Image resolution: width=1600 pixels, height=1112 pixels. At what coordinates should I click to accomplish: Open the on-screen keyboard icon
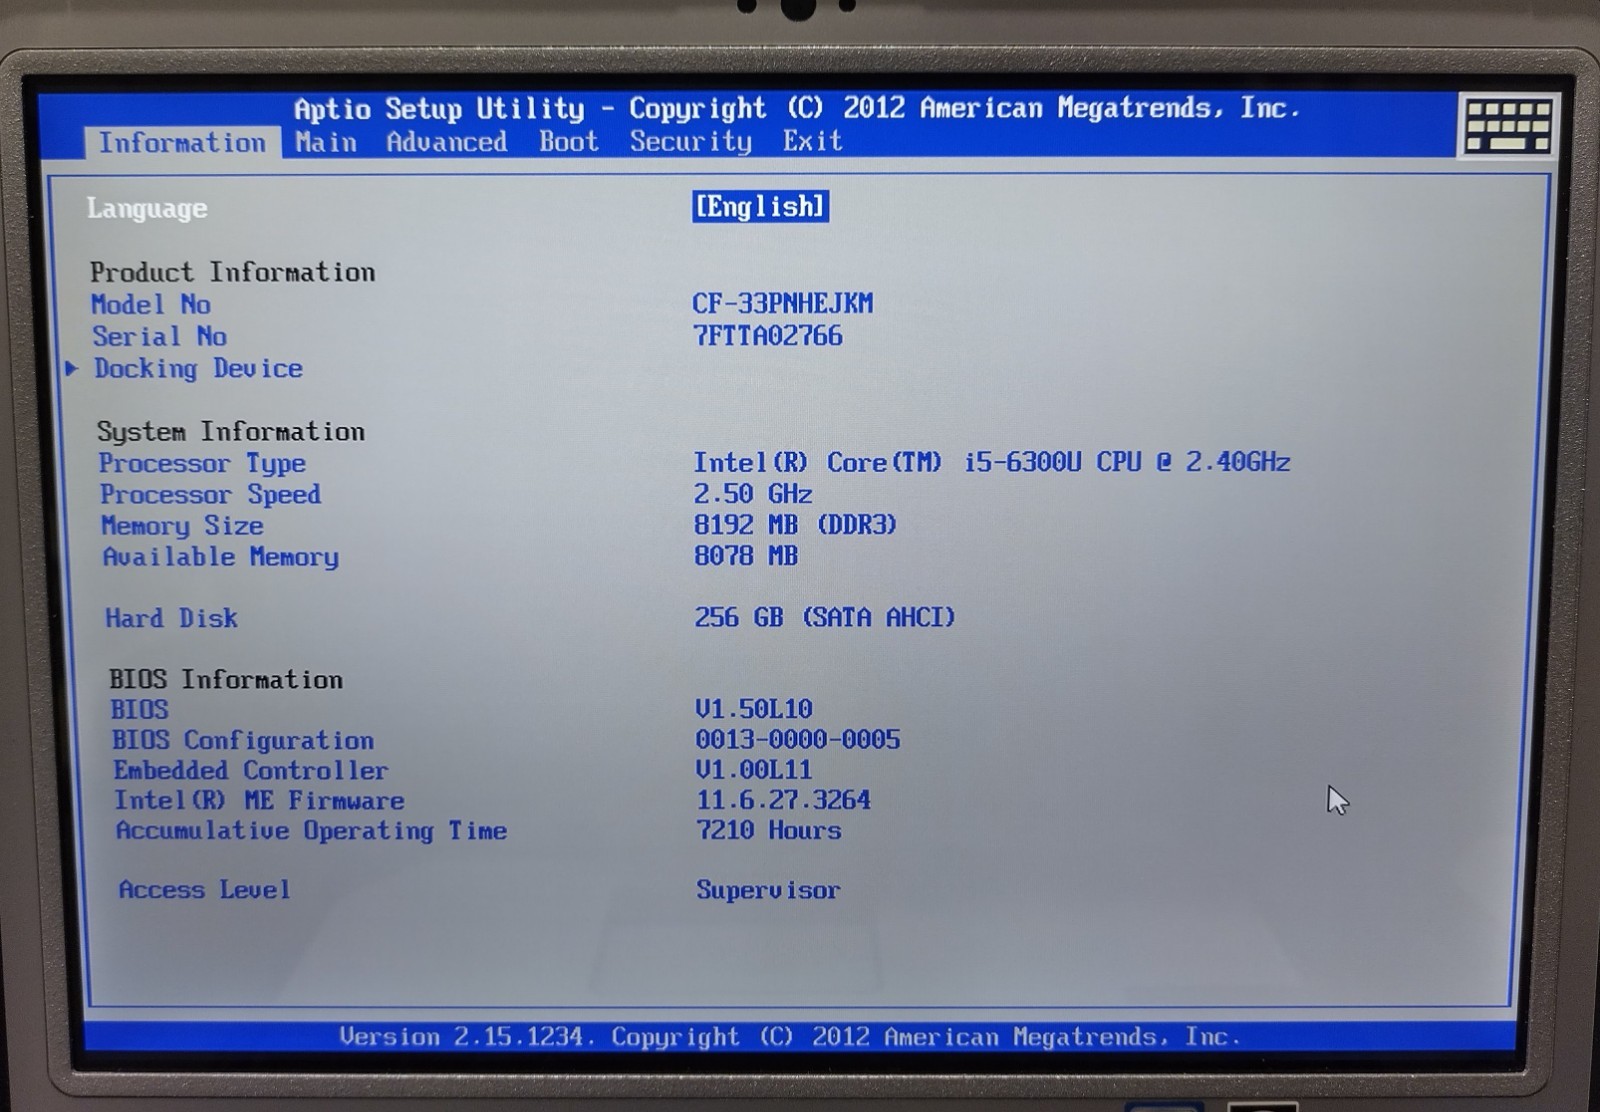(1507, 125)
